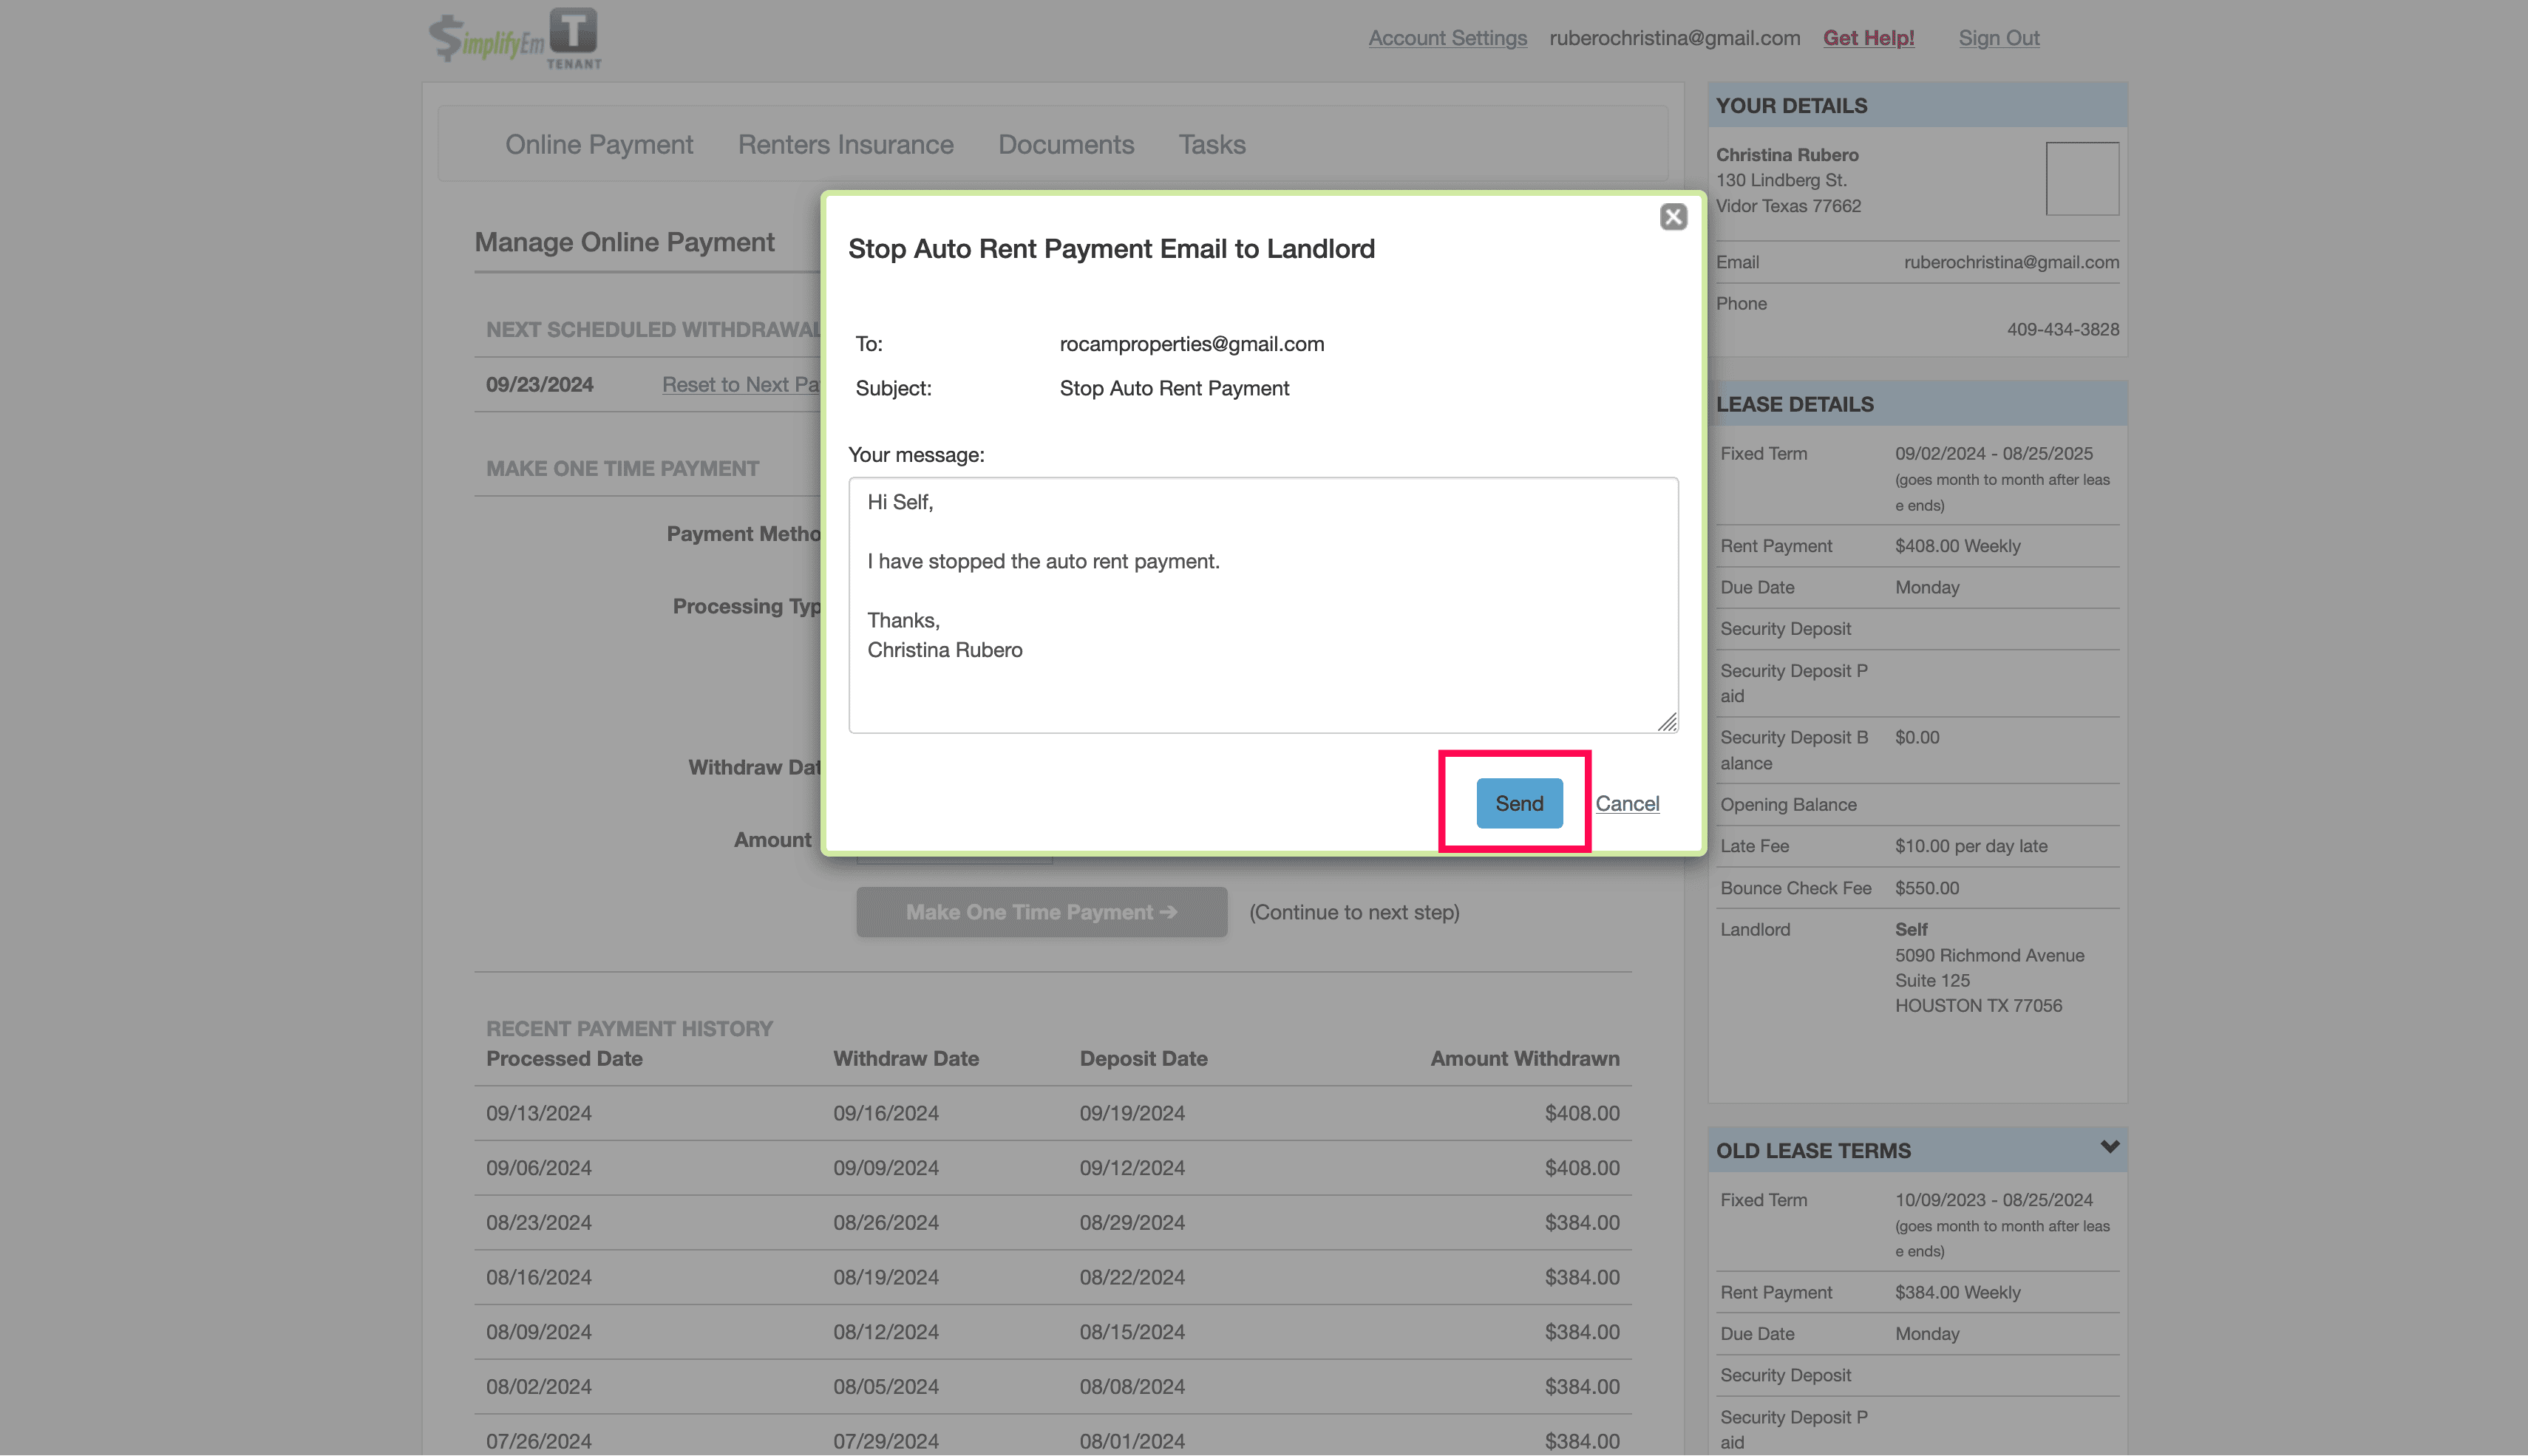This screenshot has height=1456, width=2528.
Task: Collapse the Old Lease Terms section
Action: click(2109, 1147)
